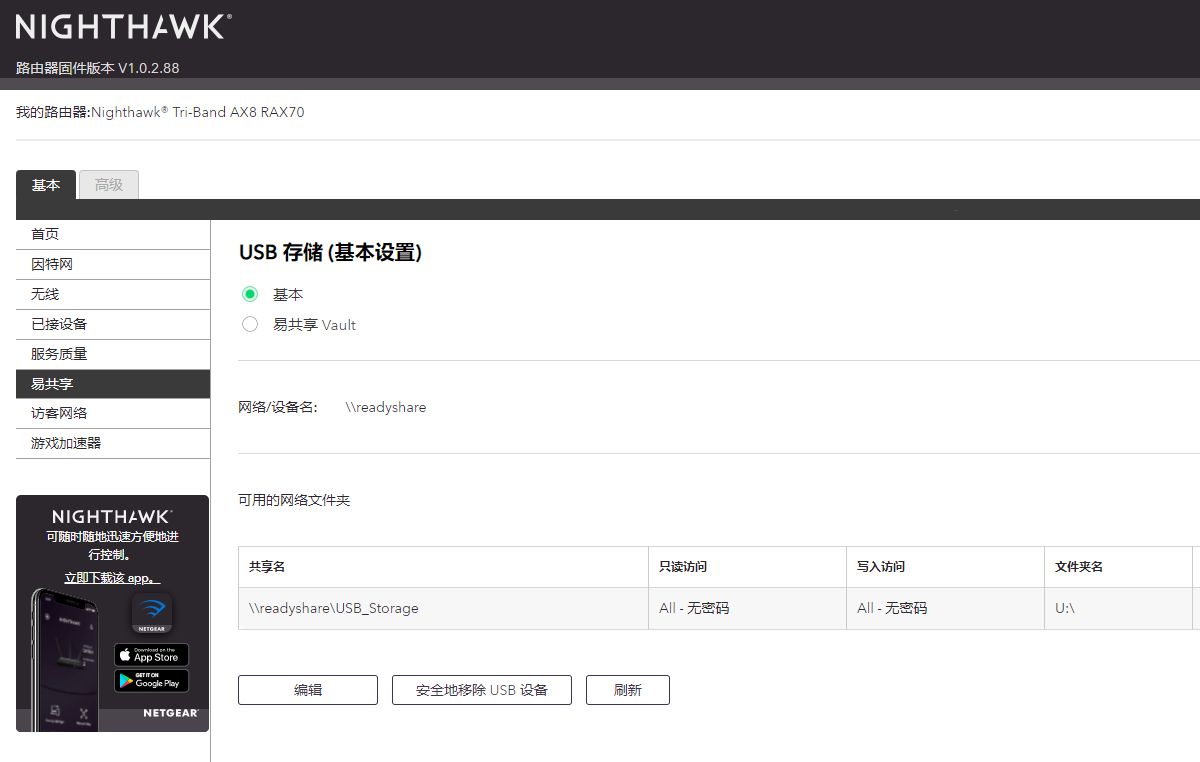The width and height of the screenshot is (1200, 762).
Task: Open the Google Play download badge
Action: coord(151,681)
